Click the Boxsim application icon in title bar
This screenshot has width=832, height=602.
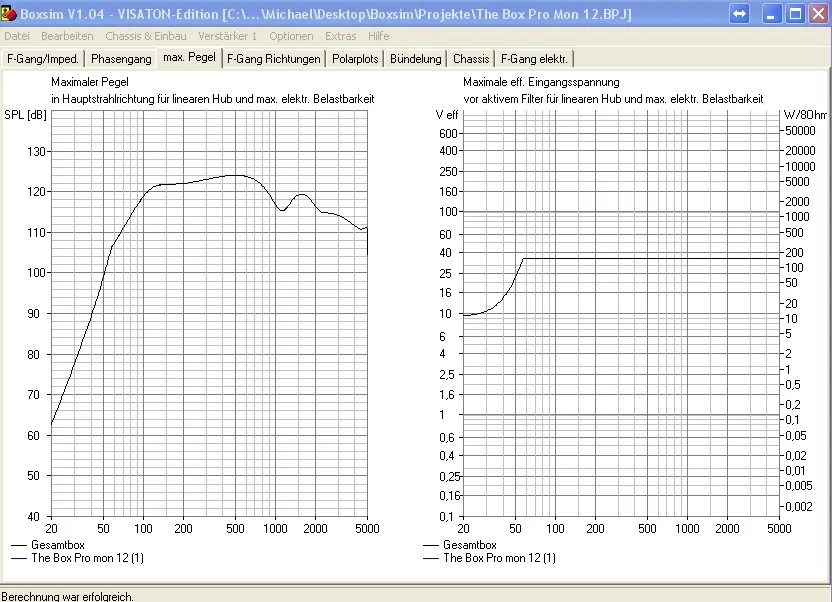point(9,14)
